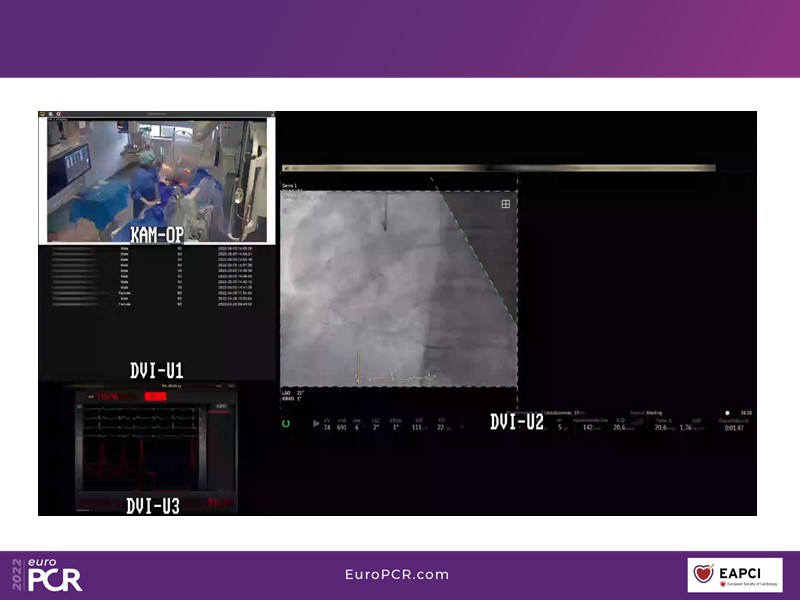Image resolution: width=800 pixels, height=600 pixels.
Task: Click the yellow progress bar above the angiogram
Action: [498, 168]
